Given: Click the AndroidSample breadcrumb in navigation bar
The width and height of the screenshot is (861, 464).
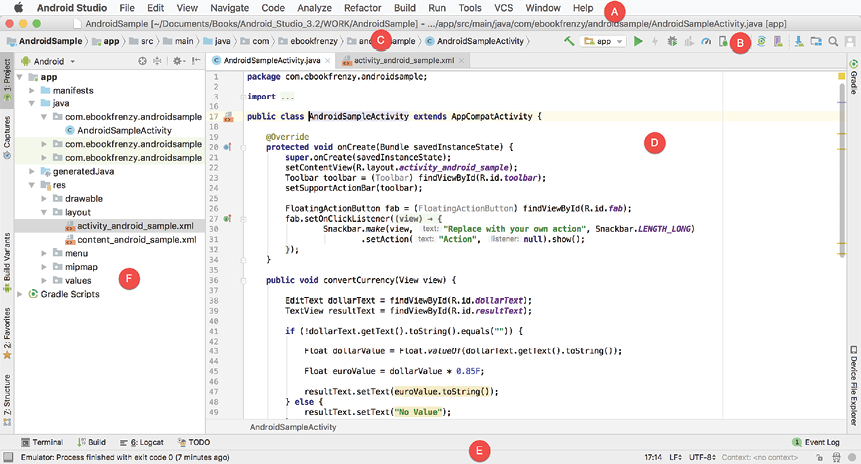Looking at the screenshot, I should click(x=44, y=41).
